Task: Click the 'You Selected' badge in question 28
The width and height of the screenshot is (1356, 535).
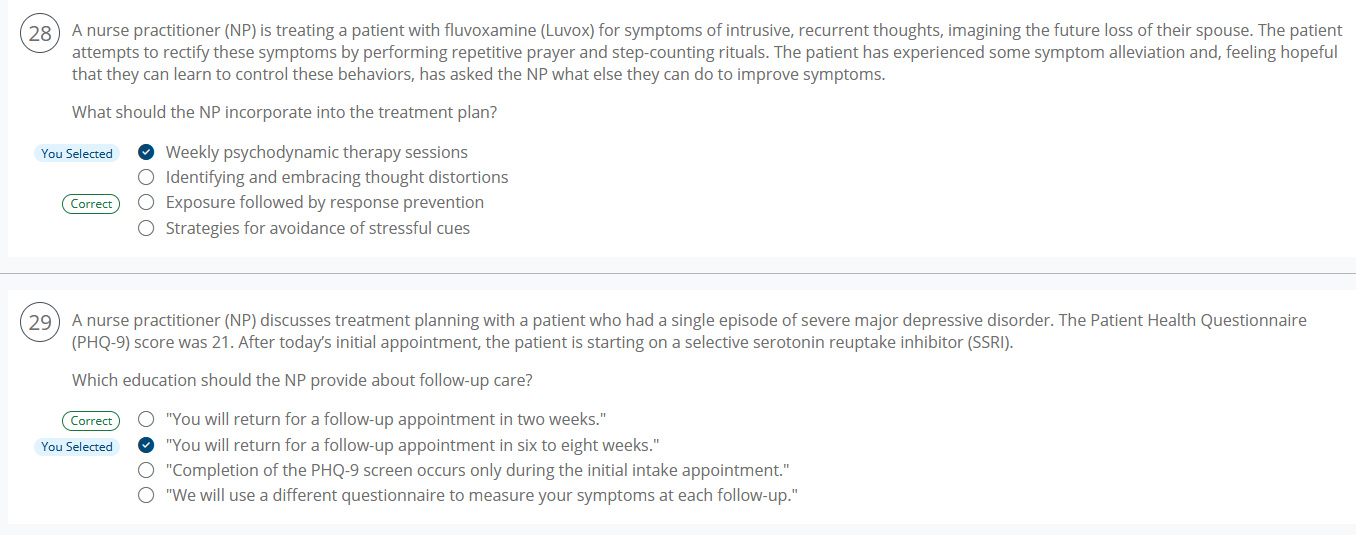Action: pos(77,154)
